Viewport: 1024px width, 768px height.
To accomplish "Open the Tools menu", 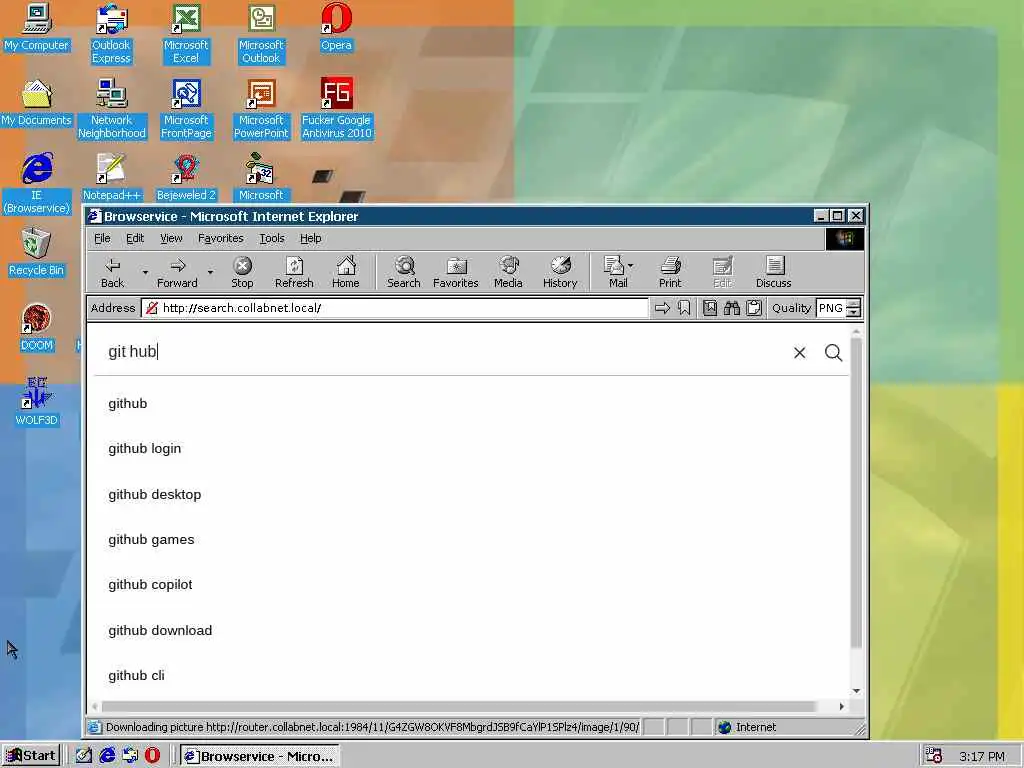I will pos(272,238).
